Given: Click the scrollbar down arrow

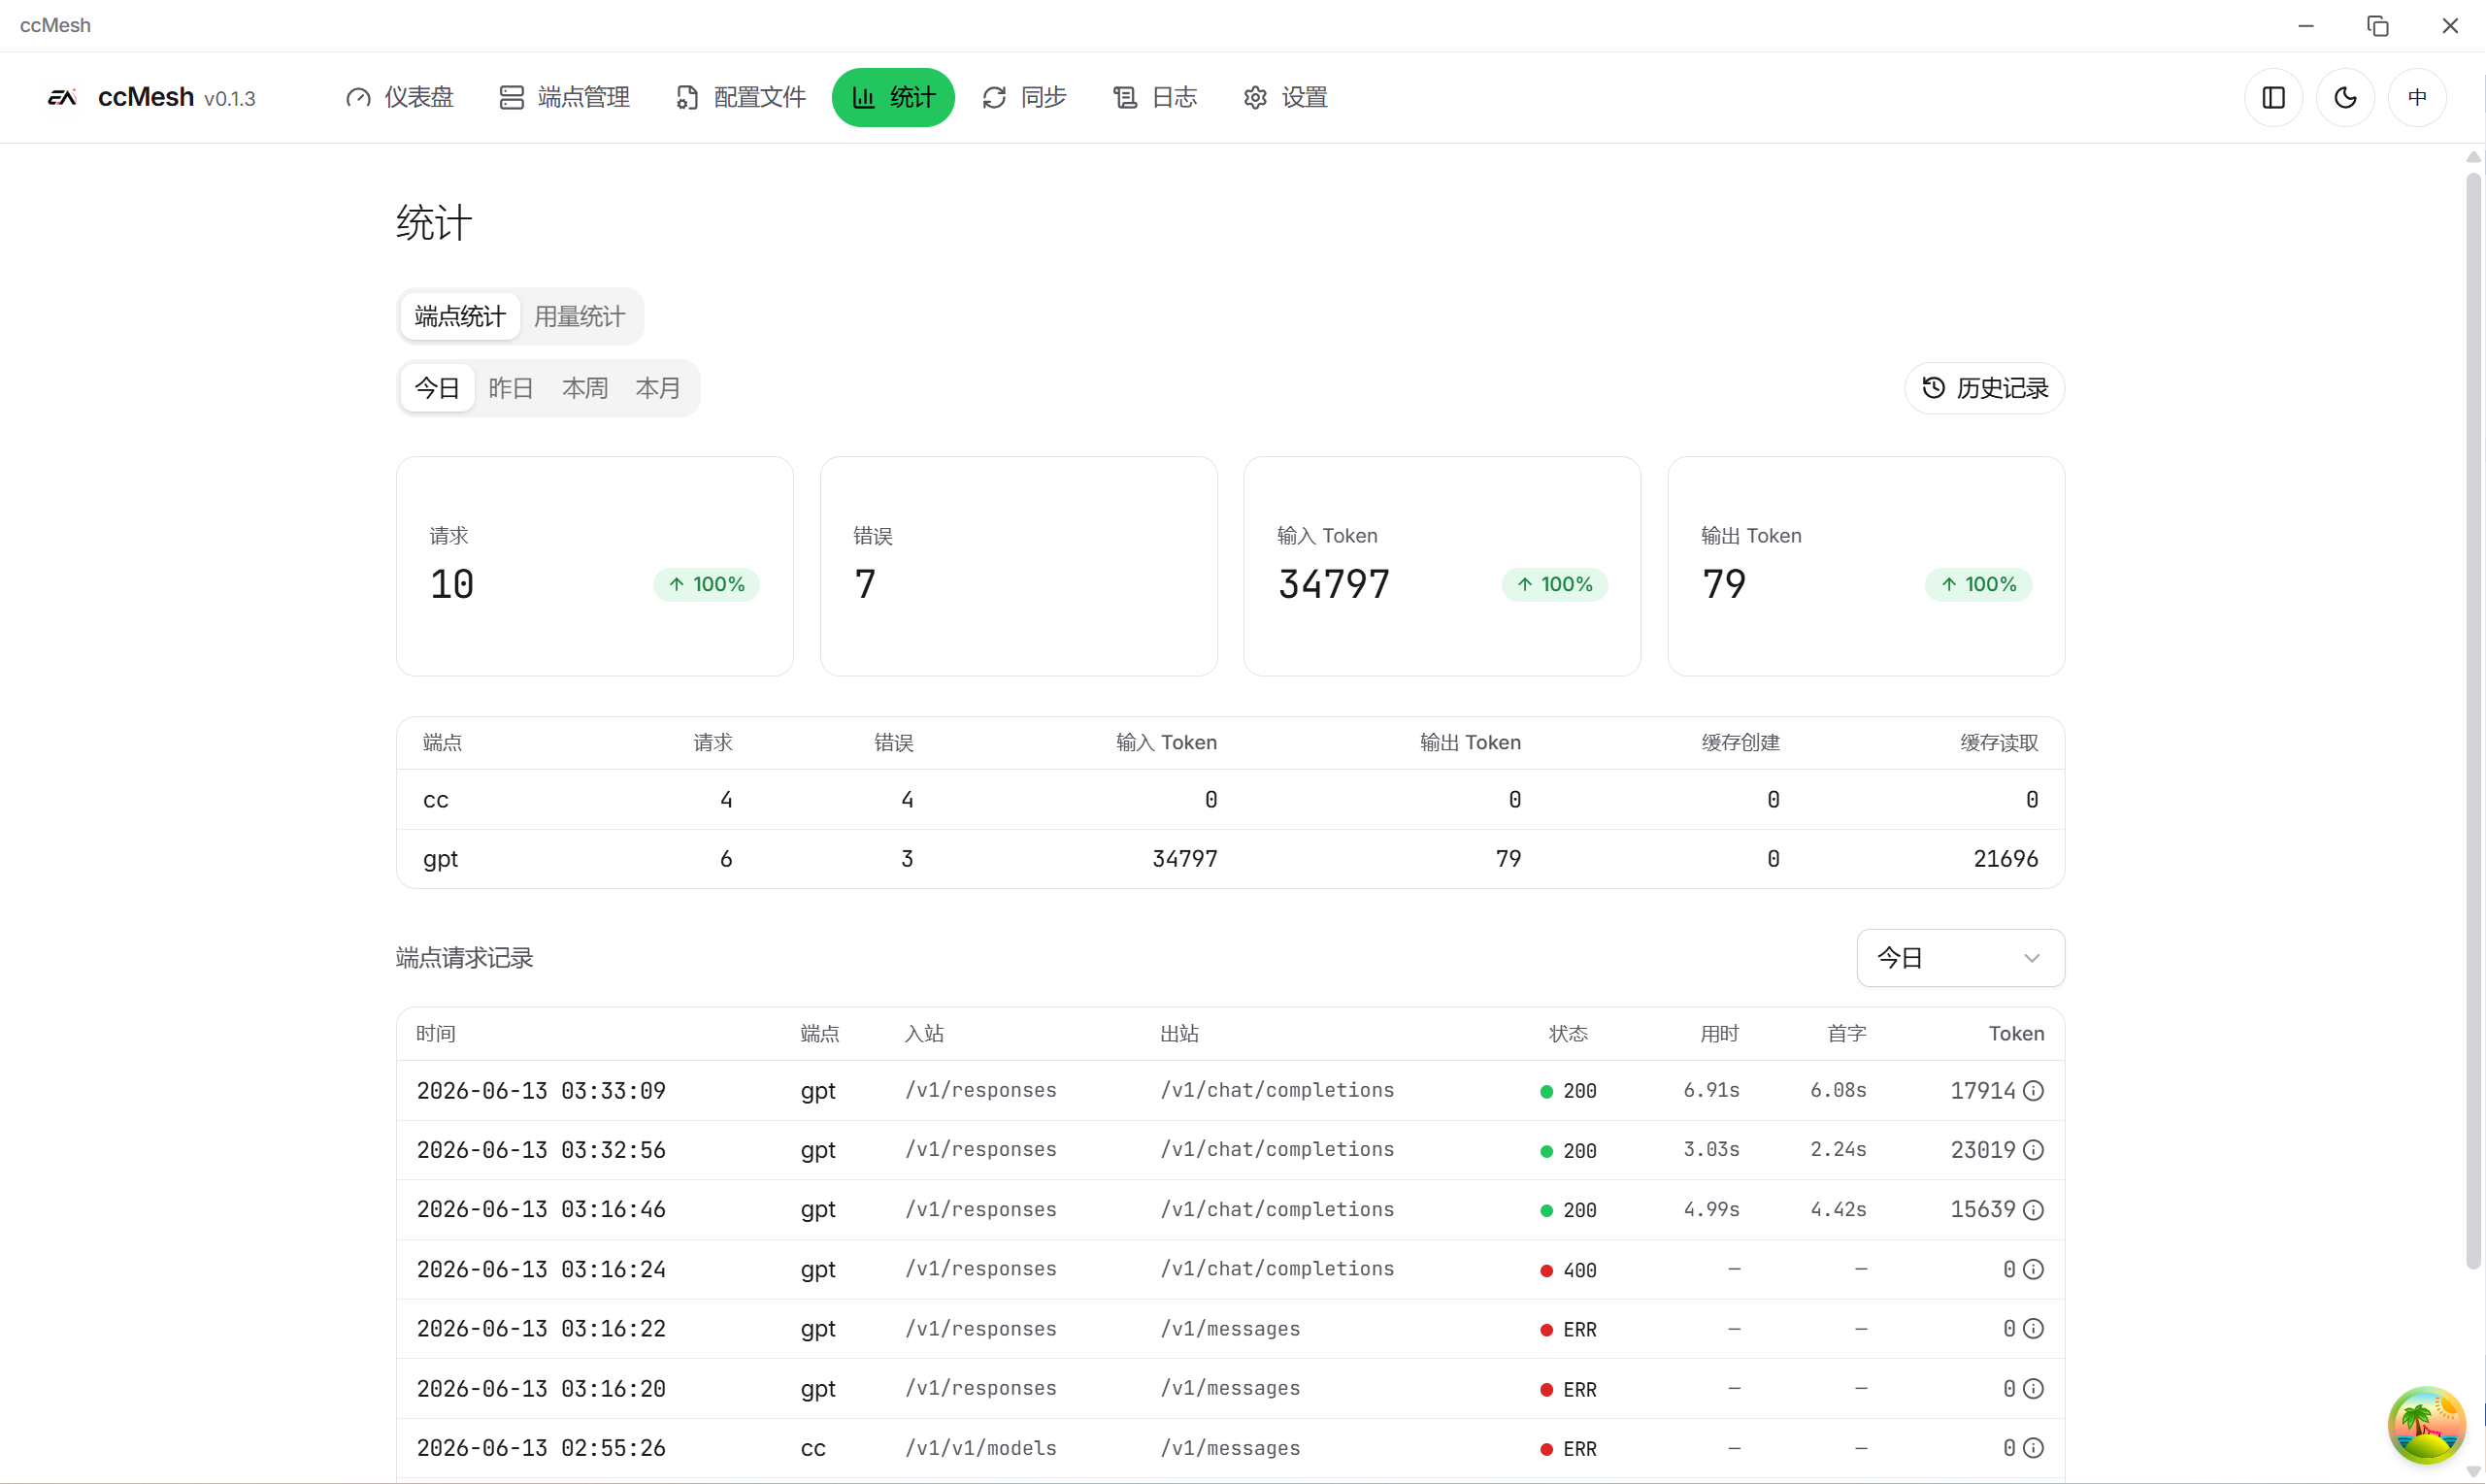Looking at the screenshot, I should [2473, 1471].
